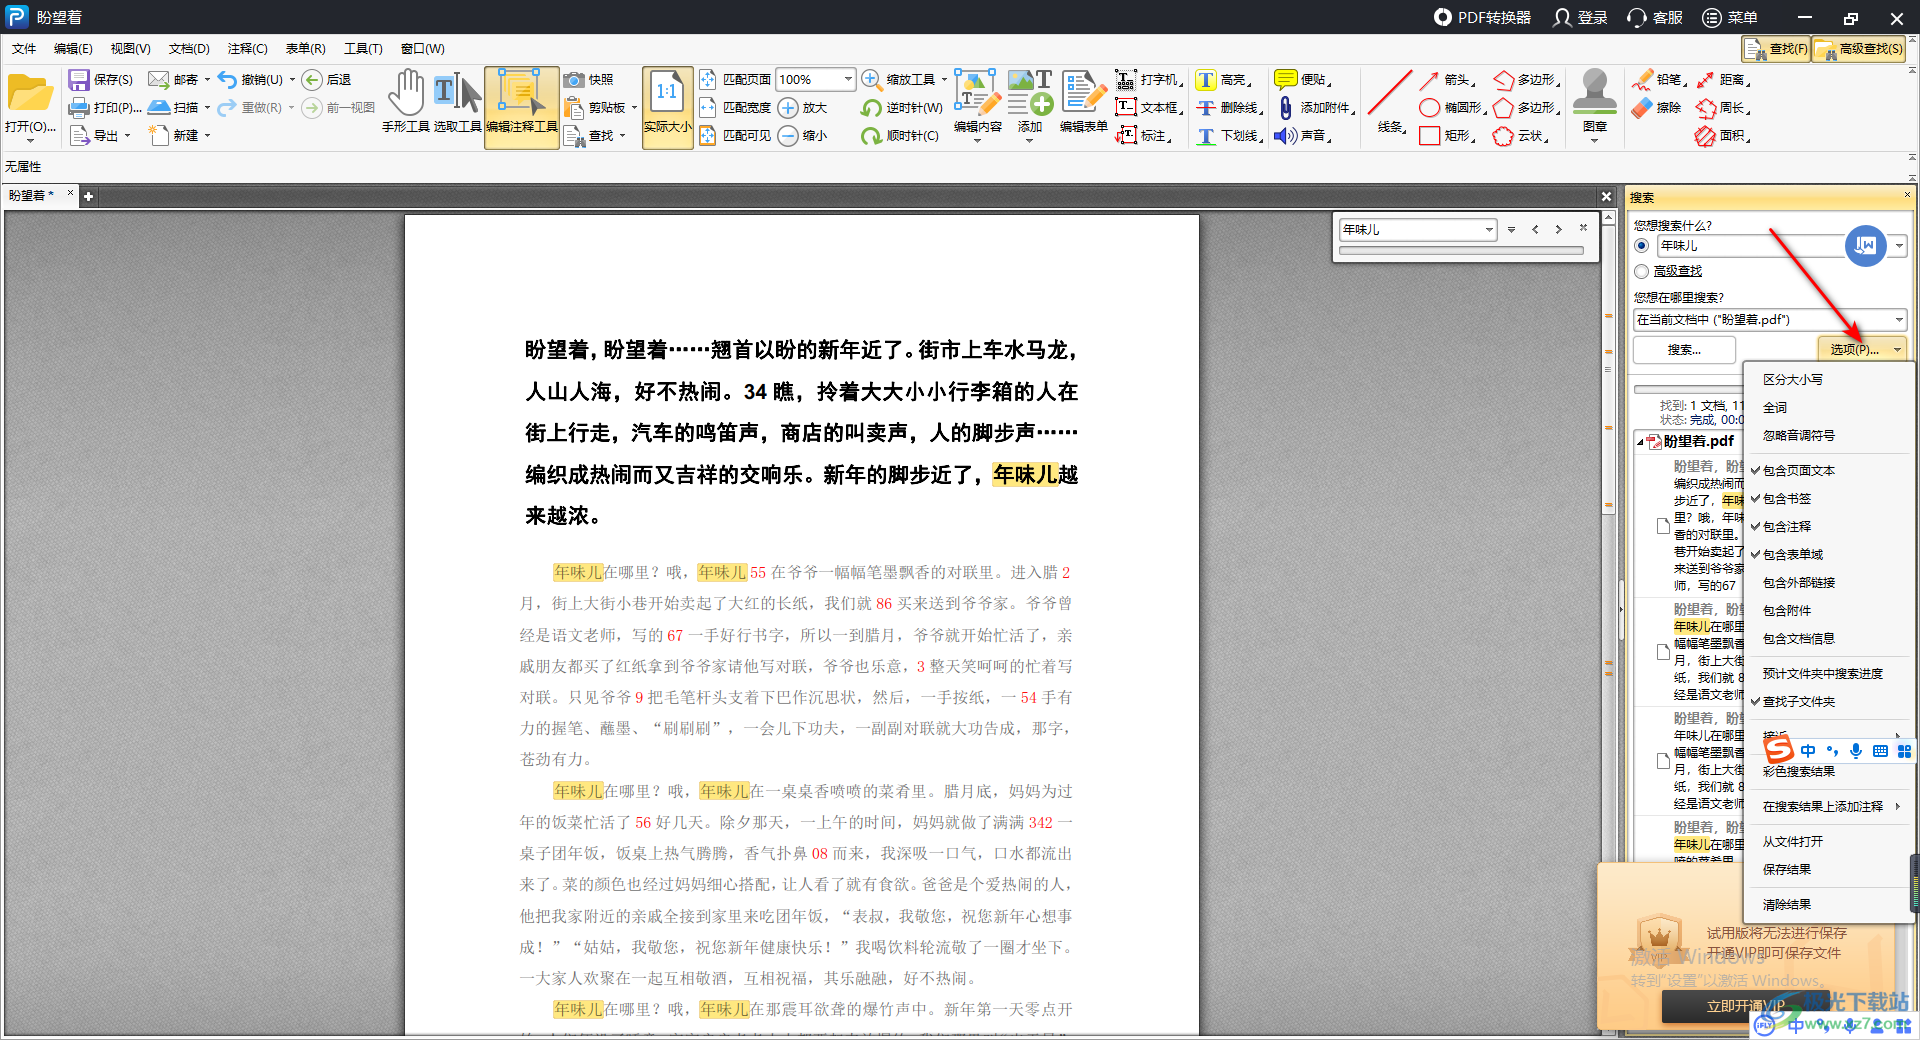
Task: Select the text Selection tool
Action: coord(457,100)
